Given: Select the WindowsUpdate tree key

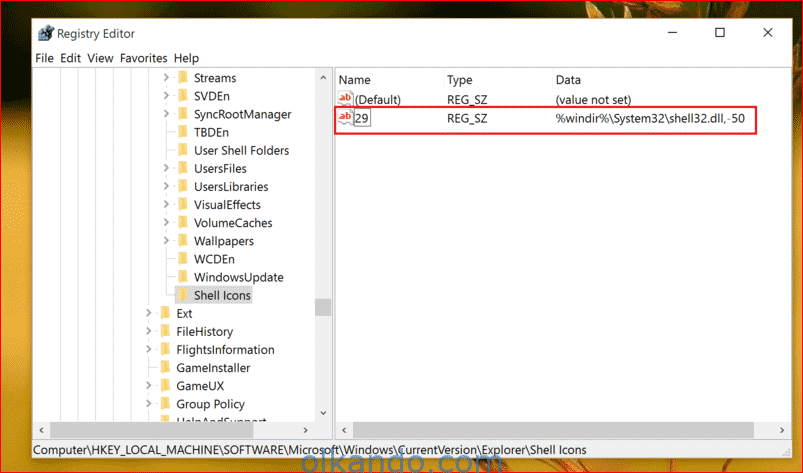Looking at the screenshot, I should click(239, 277).
